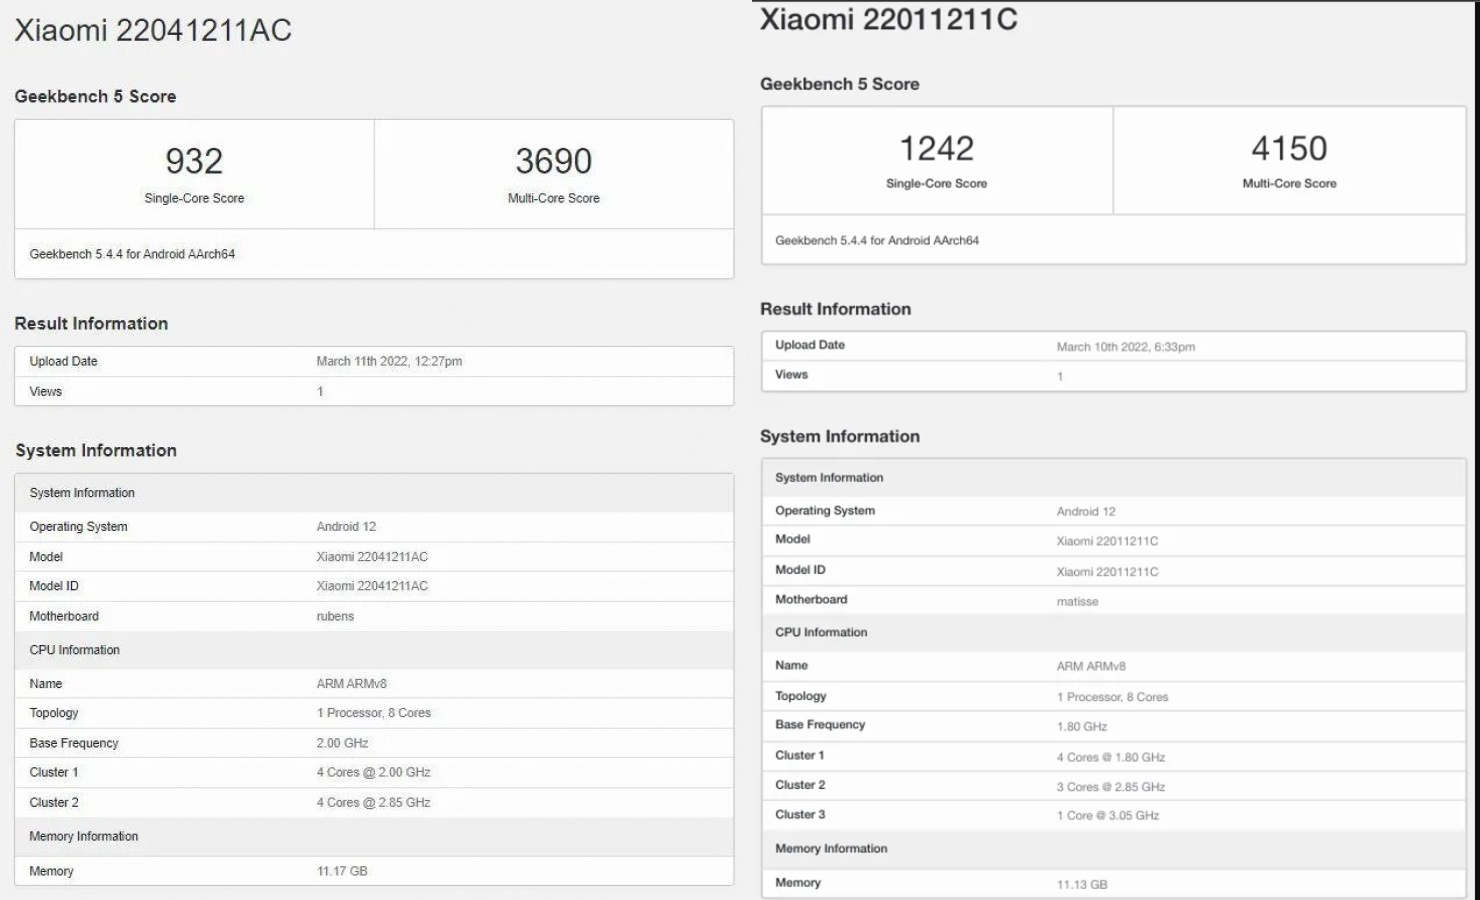Image resolution: width=1480 pixels, height=900 pixels.
Task: Click Model value Xiaomi 22041211AC
Action: click(x=372, y=556)
